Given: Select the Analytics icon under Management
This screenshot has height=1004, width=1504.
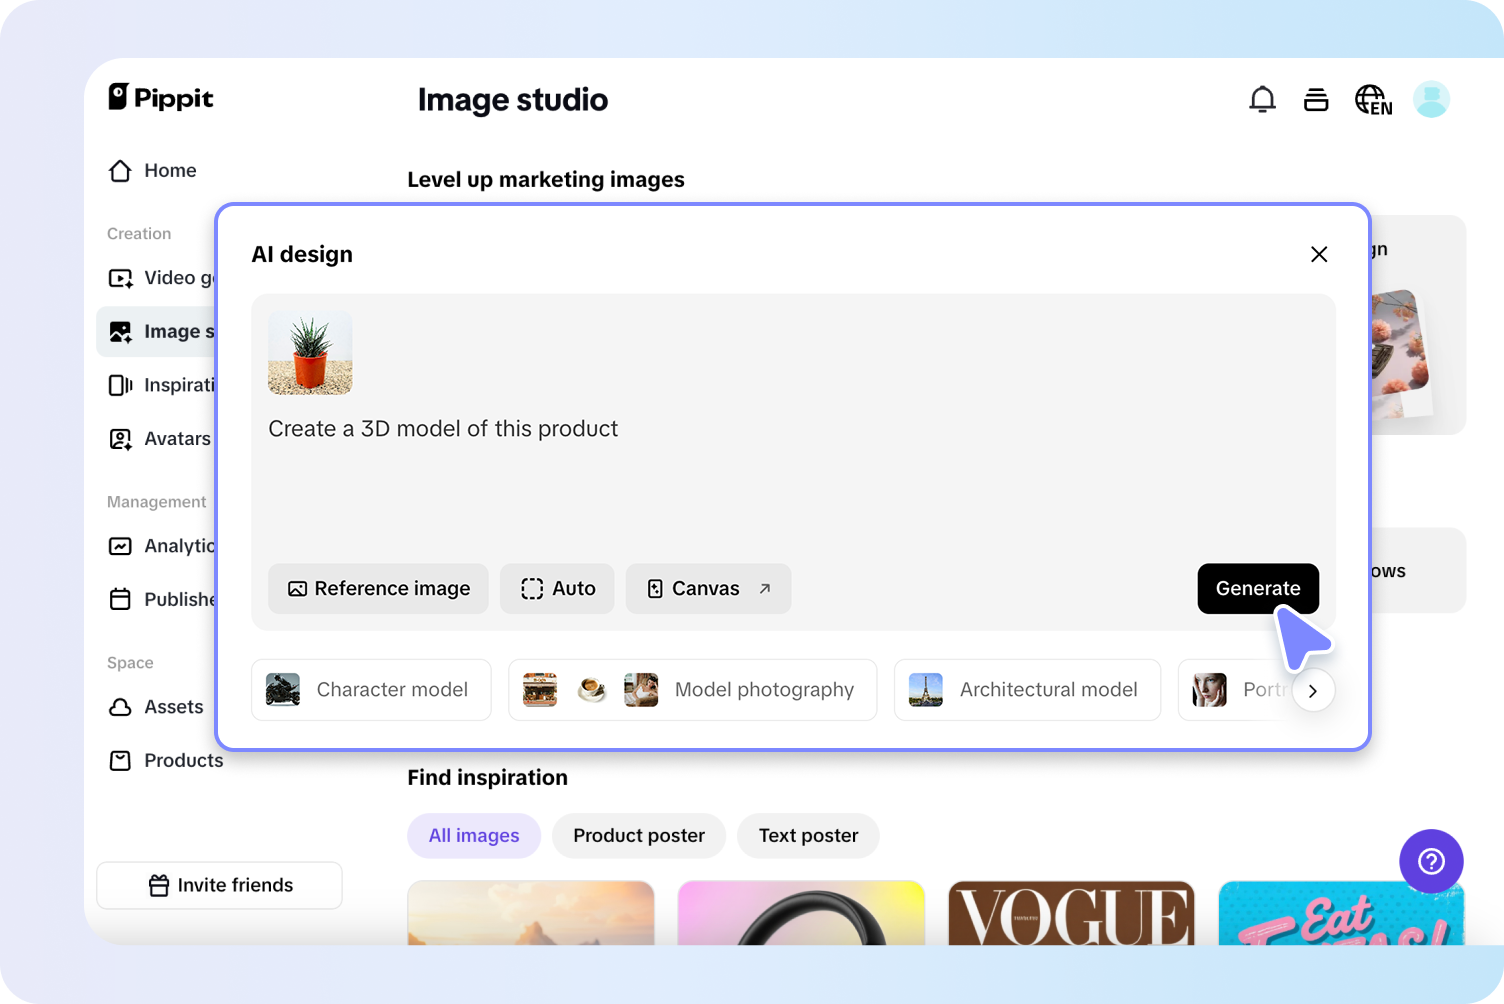Looking at the screenshot, I should click(120, 545).
